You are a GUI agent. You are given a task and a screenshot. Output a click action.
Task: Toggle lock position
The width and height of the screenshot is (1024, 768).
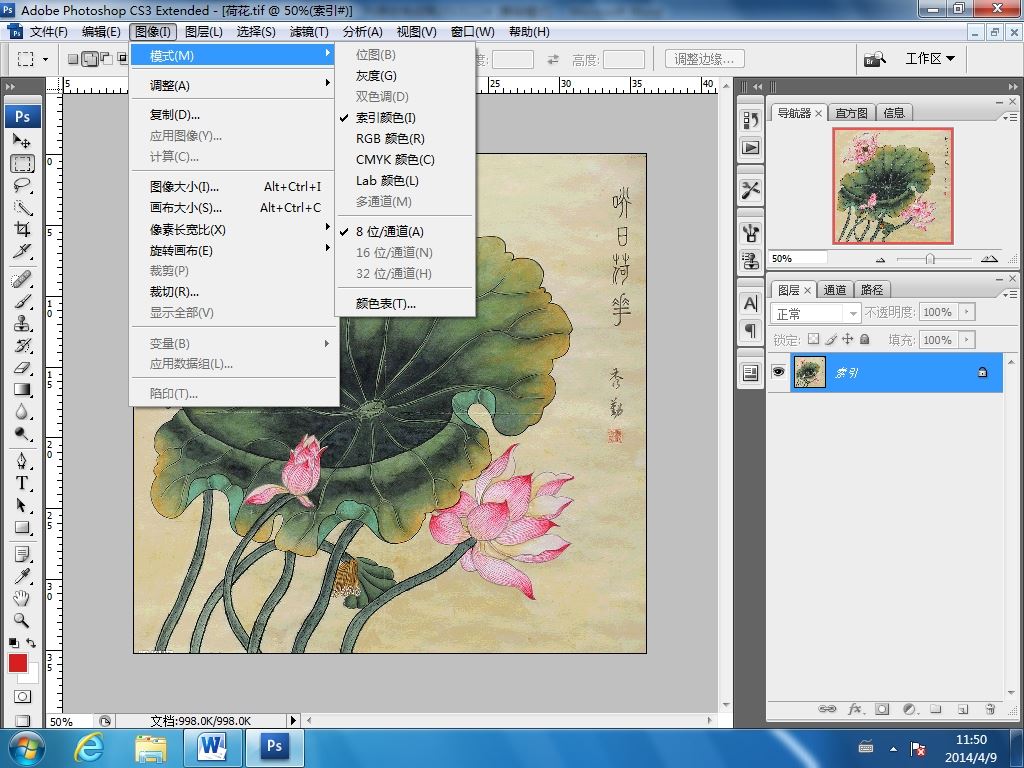tap(848, 339)
